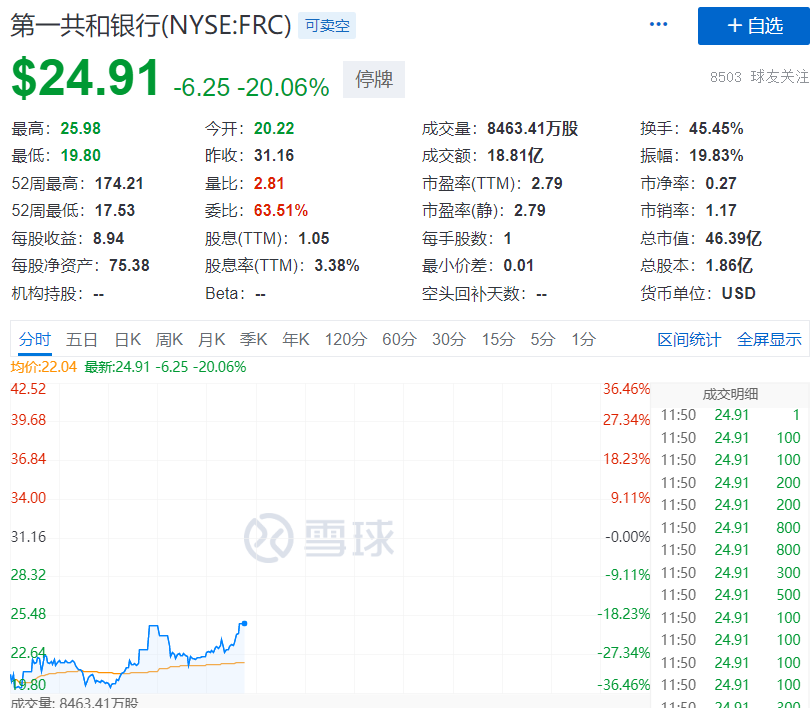
Task: Switch to the 日K daily candlestick tab
Action: 127,339
